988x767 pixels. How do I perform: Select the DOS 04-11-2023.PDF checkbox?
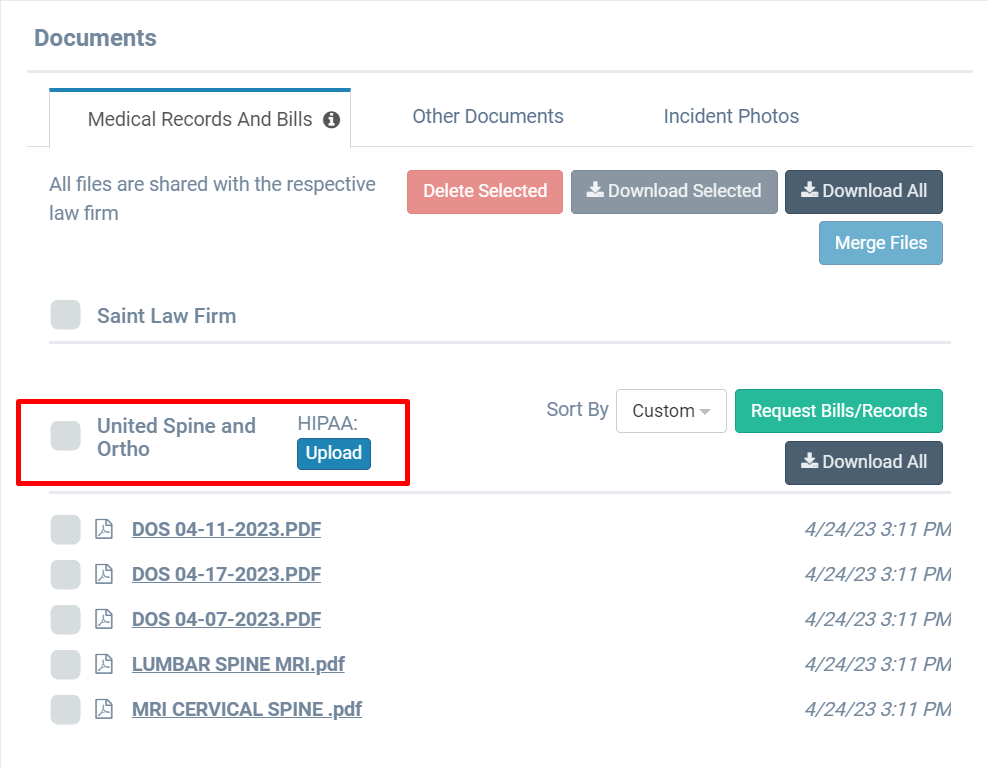click(66, 529)
